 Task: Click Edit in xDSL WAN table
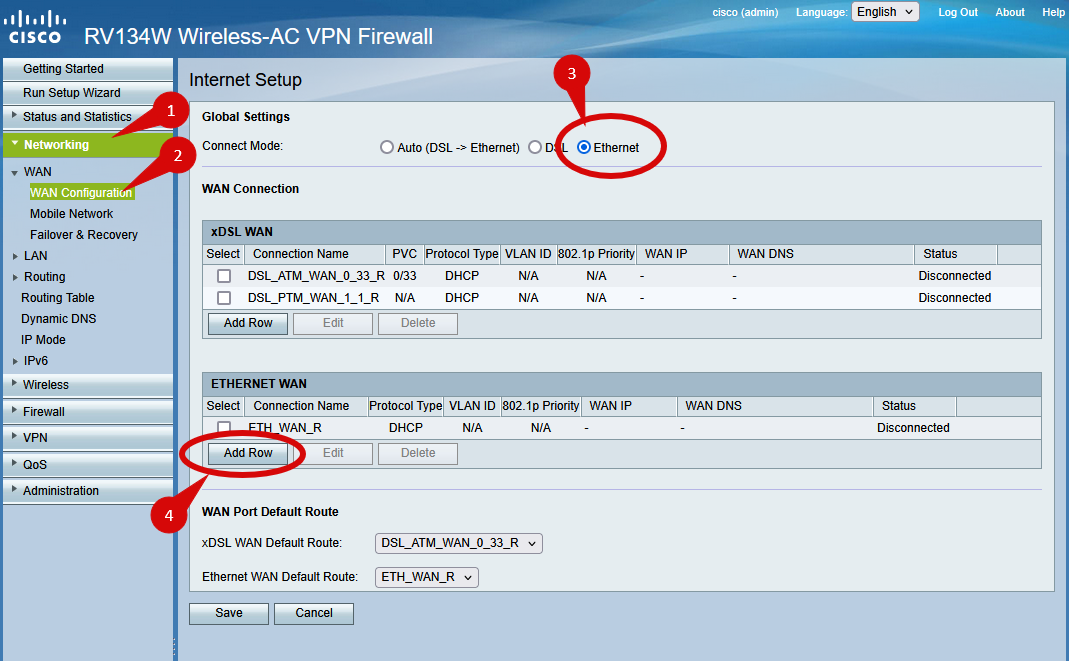333,324
